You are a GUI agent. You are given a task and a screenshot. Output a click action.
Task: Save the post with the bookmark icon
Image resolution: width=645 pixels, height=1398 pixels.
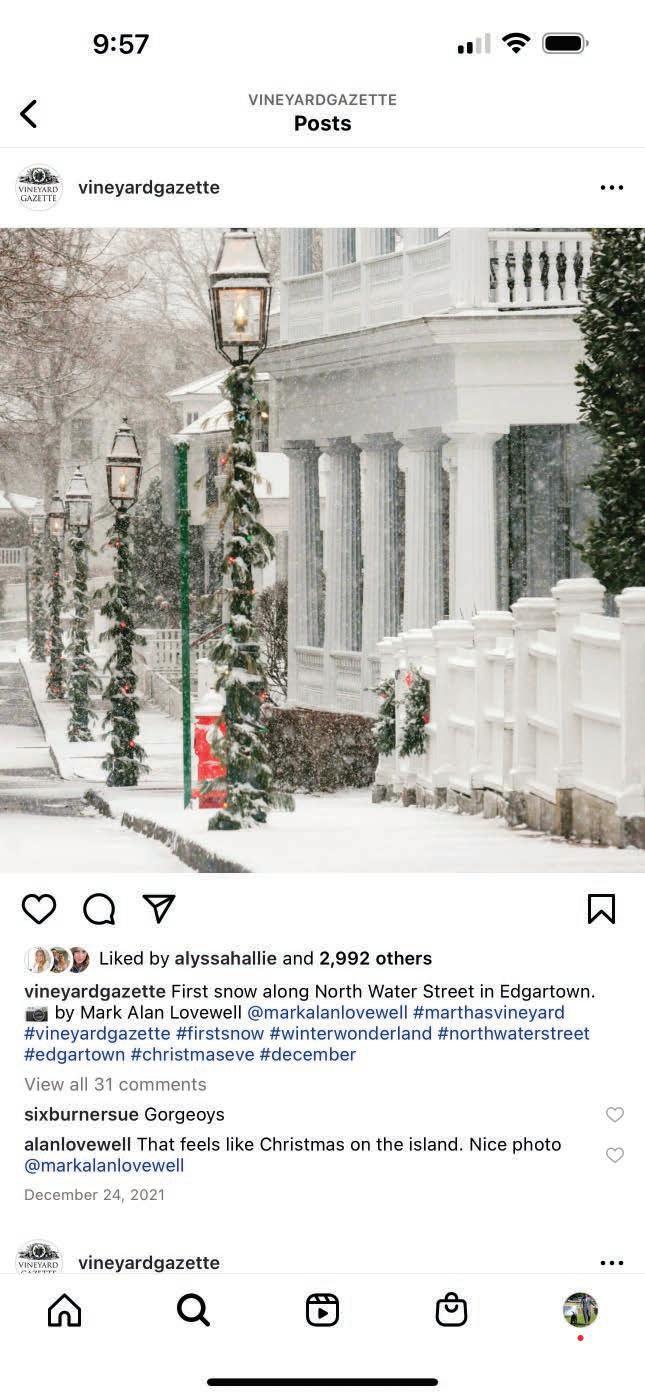pos(601,909)
